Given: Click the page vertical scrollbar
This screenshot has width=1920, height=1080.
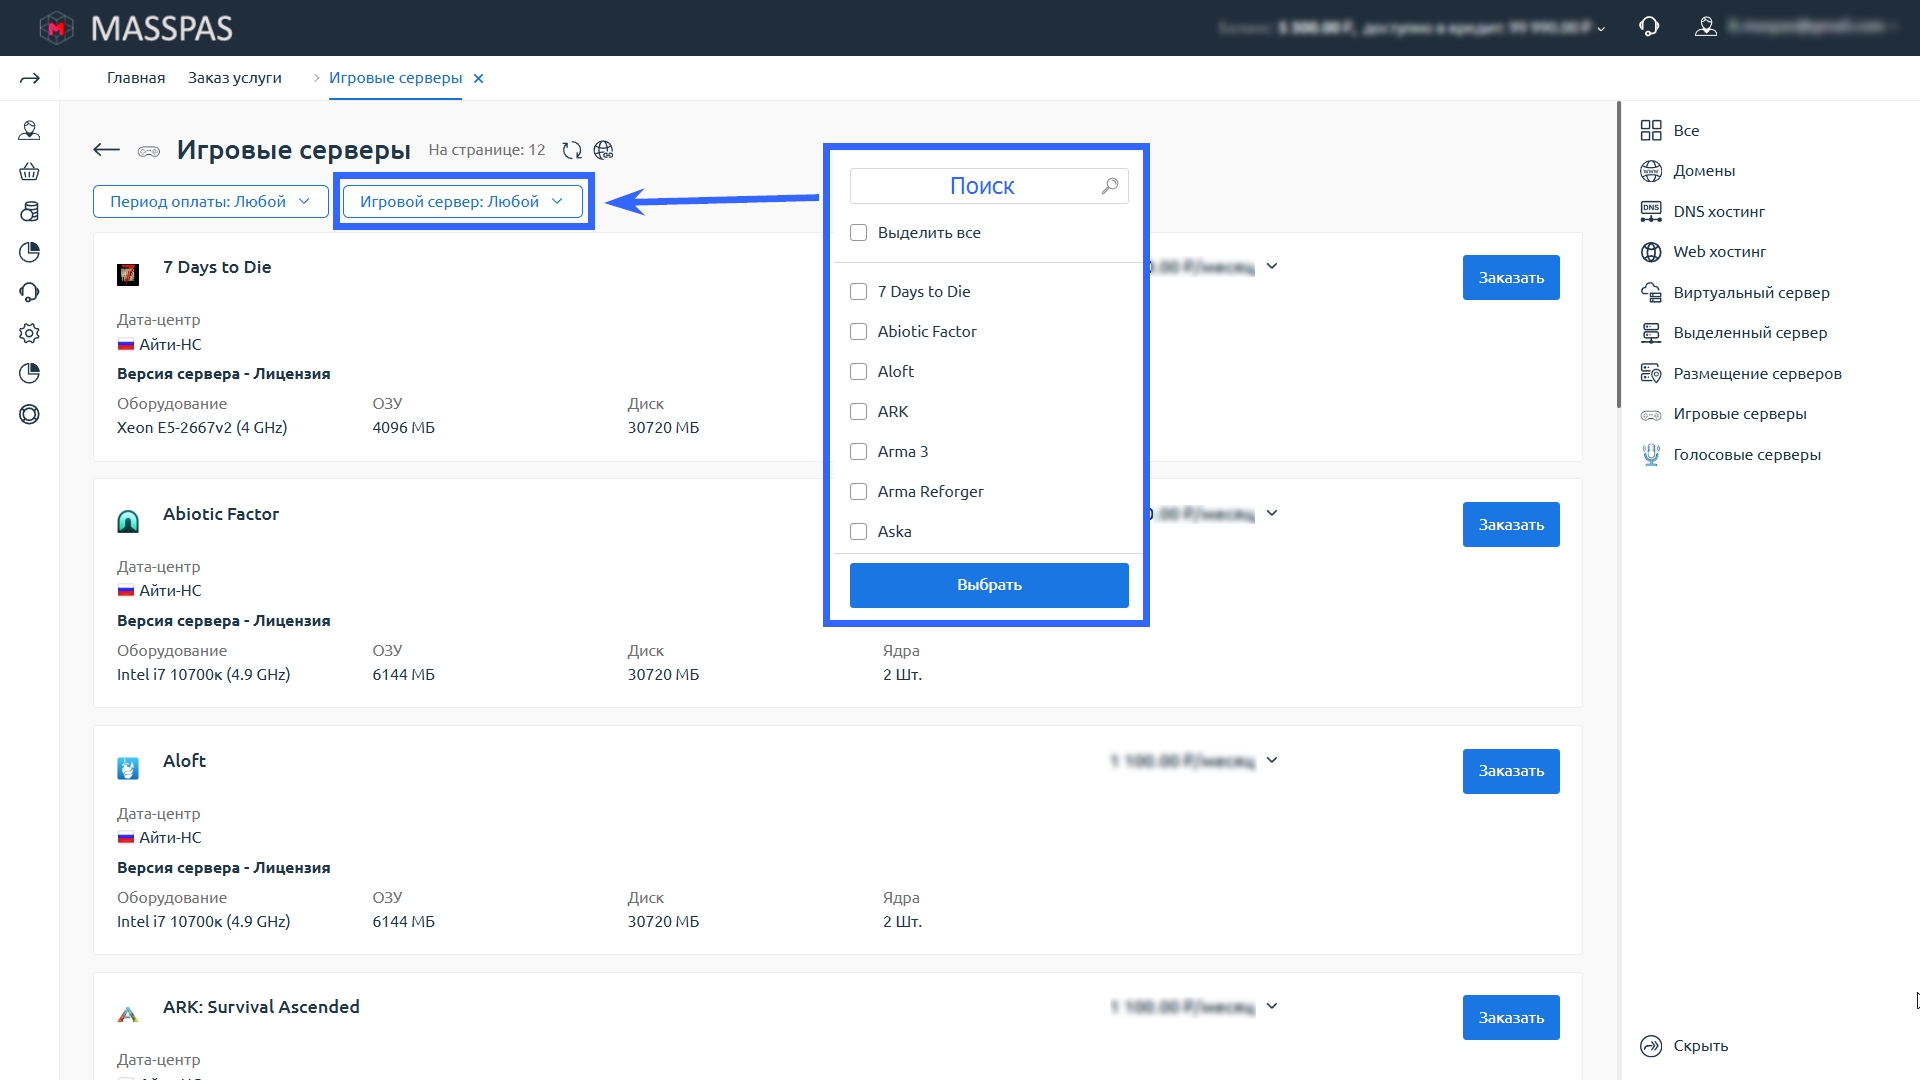Looking at the screenshot, I should click(x=1618, y=255).
